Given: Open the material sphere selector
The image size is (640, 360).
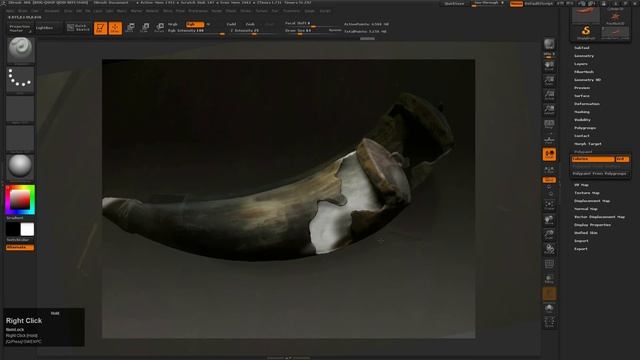Looking at the screenshot, I should pyautogui.click(x=20, y=167).
